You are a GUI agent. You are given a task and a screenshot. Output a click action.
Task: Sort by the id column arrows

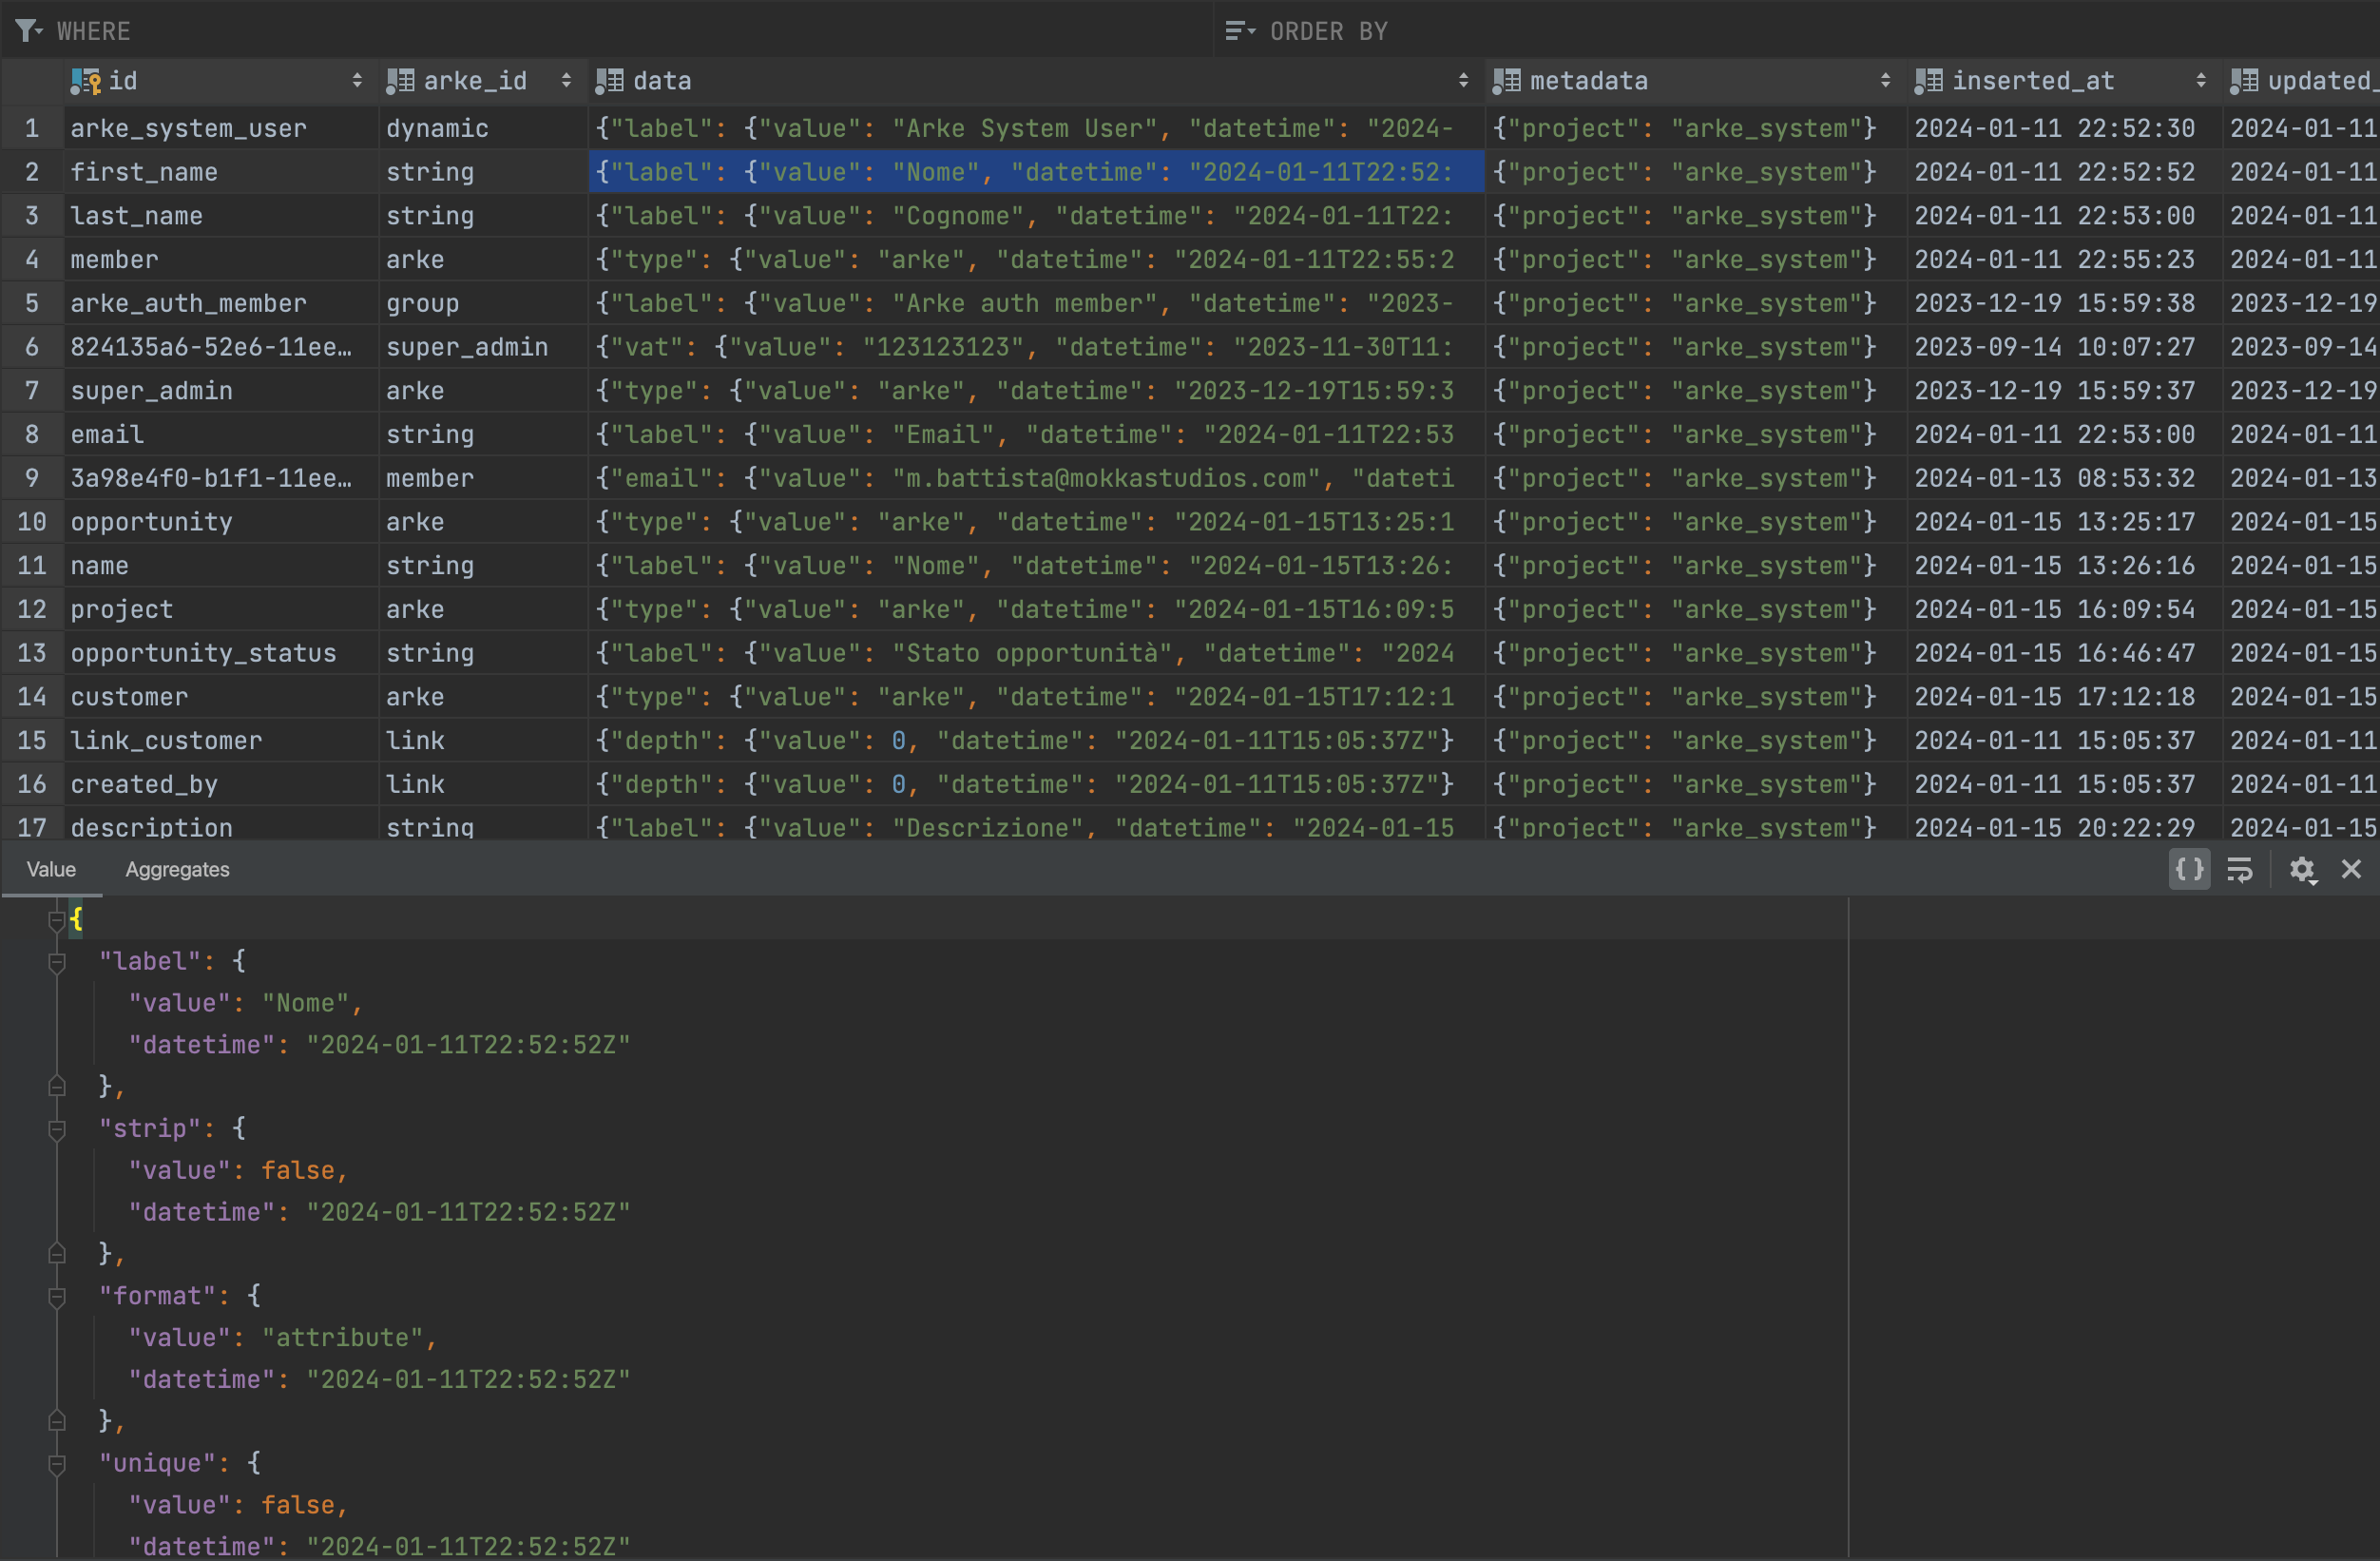point(357,81)
